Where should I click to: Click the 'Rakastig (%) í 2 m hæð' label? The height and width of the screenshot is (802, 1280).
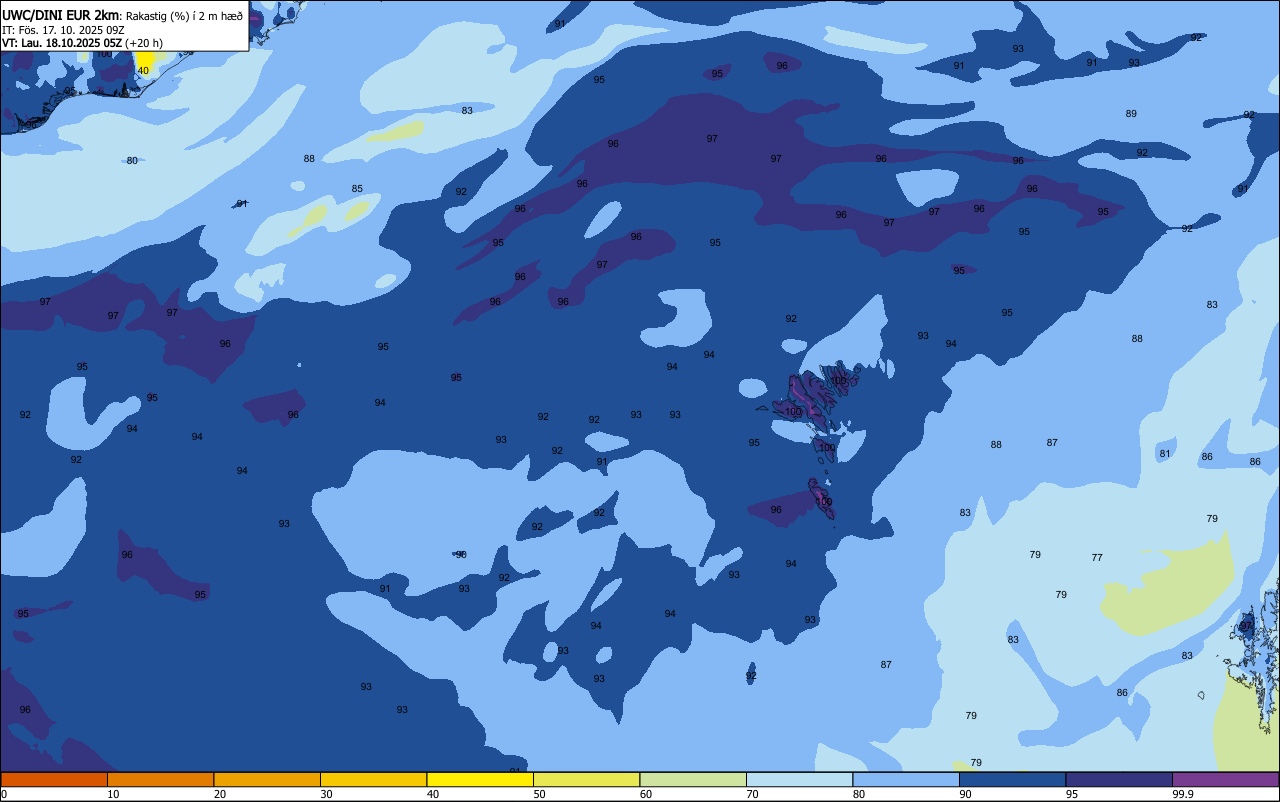pos(184,16)
